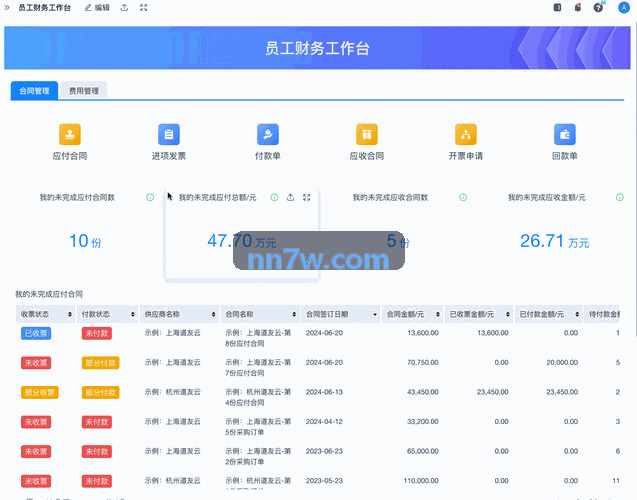The height and width of the screenshot is (500, 637).
Task: Sort by 已收票金额/元 column
Action: [507, 314]
